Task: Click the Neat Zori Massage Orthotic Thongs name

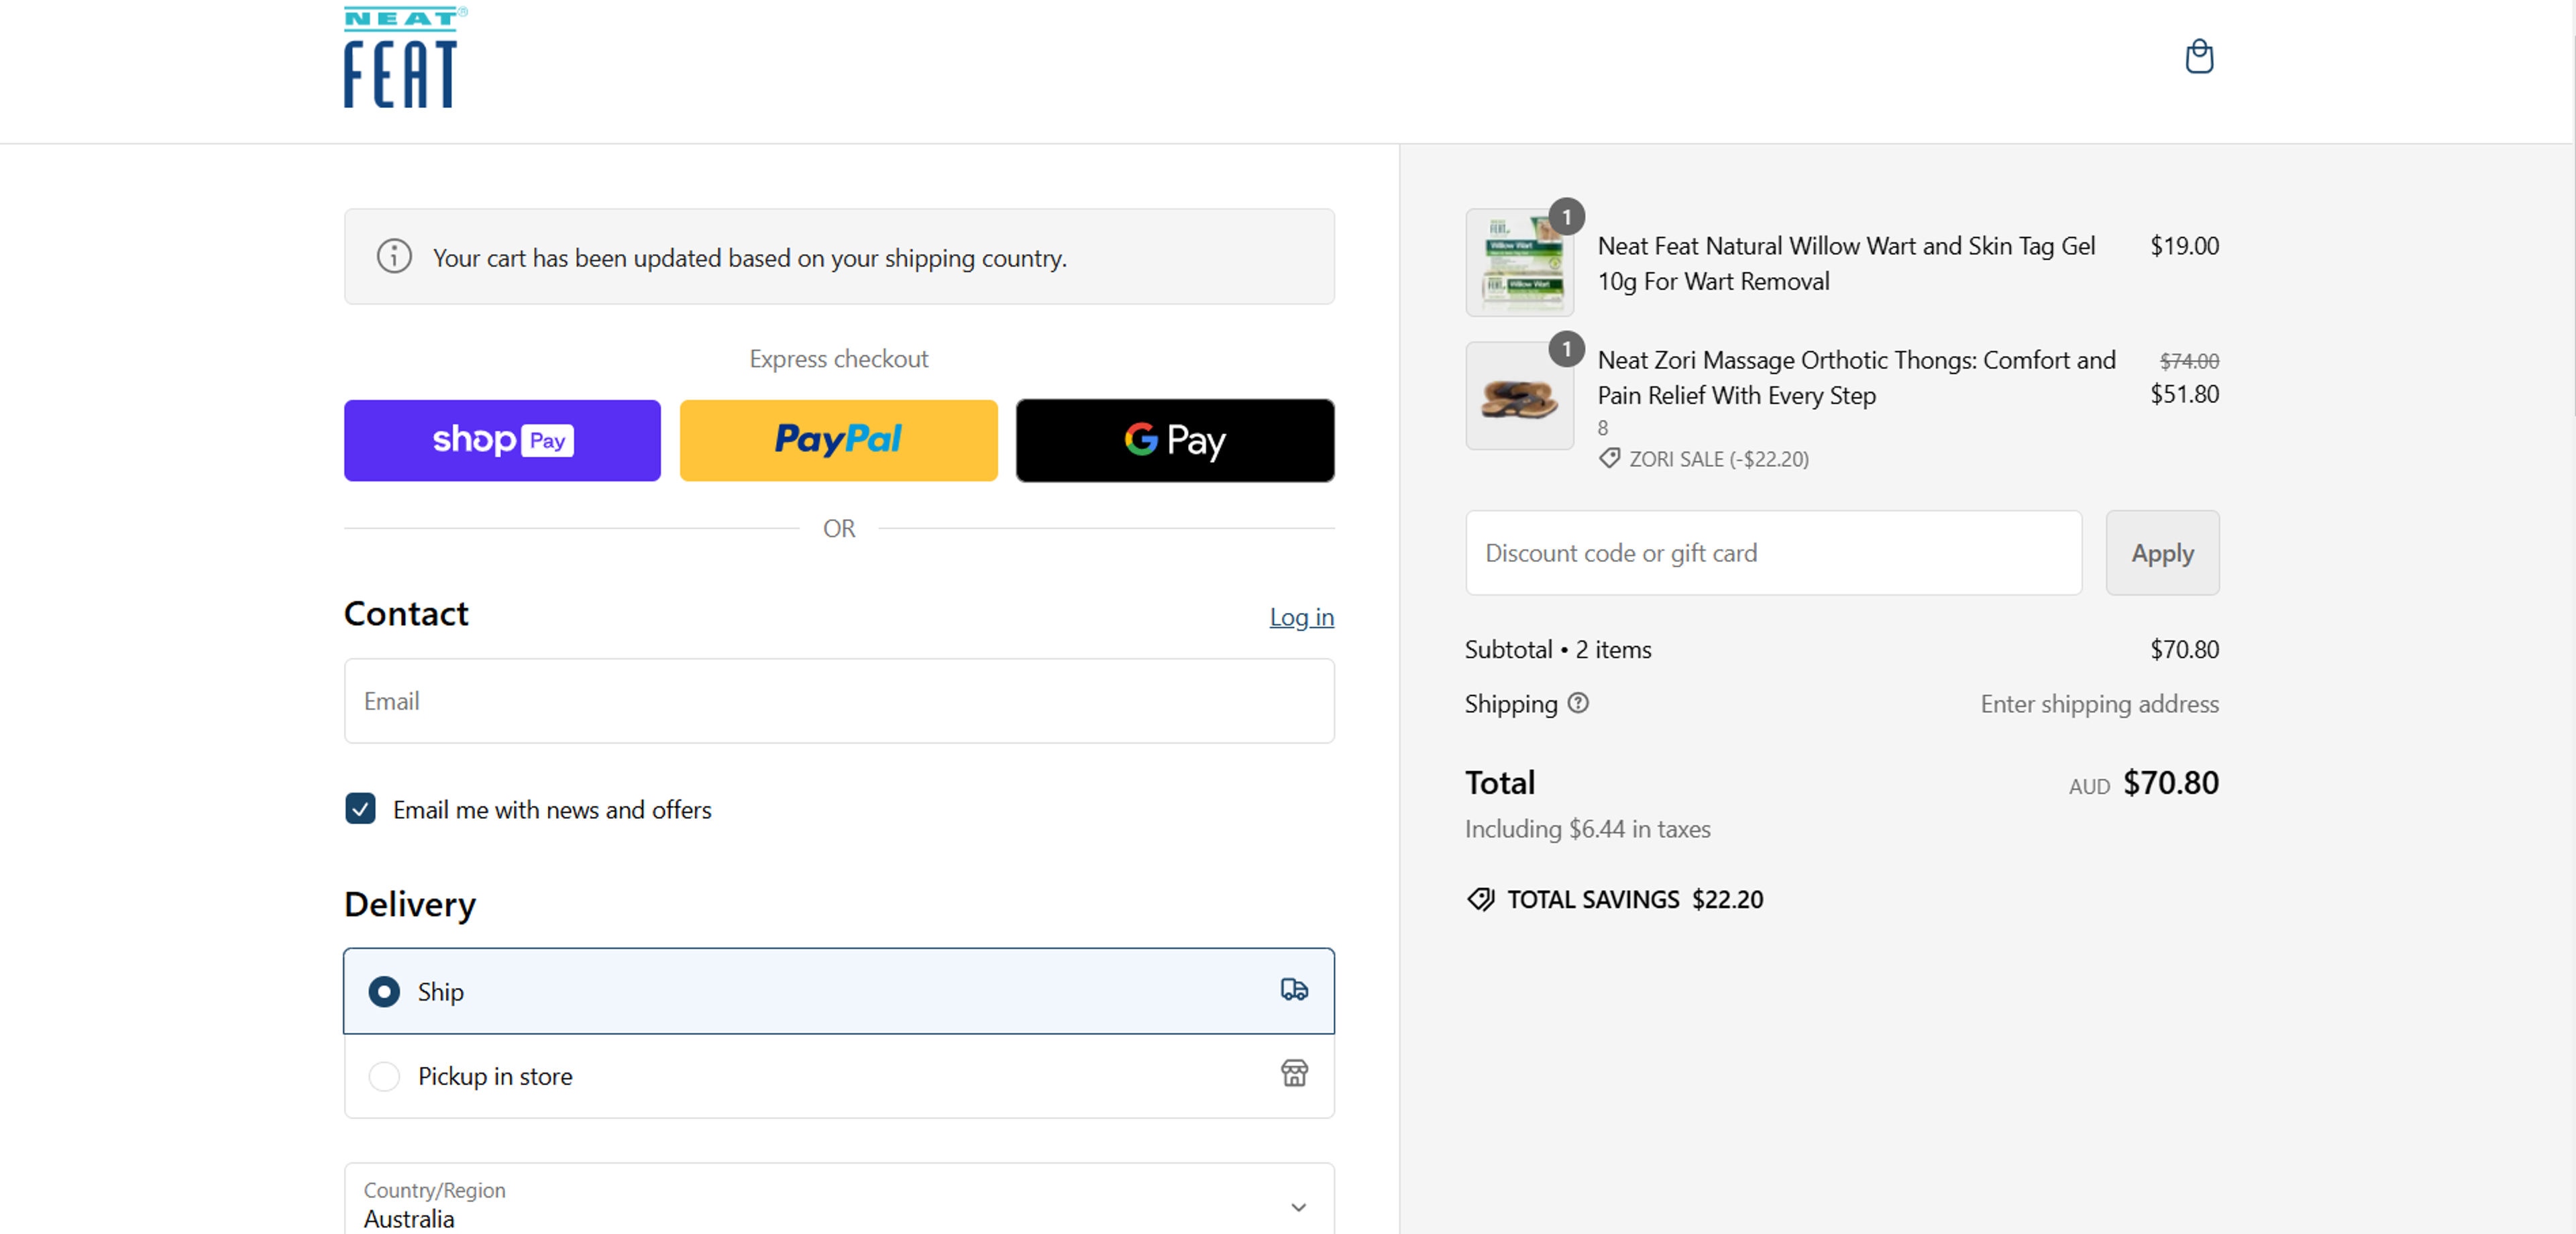Action: pyautogui.click(x=1856, y=378)
